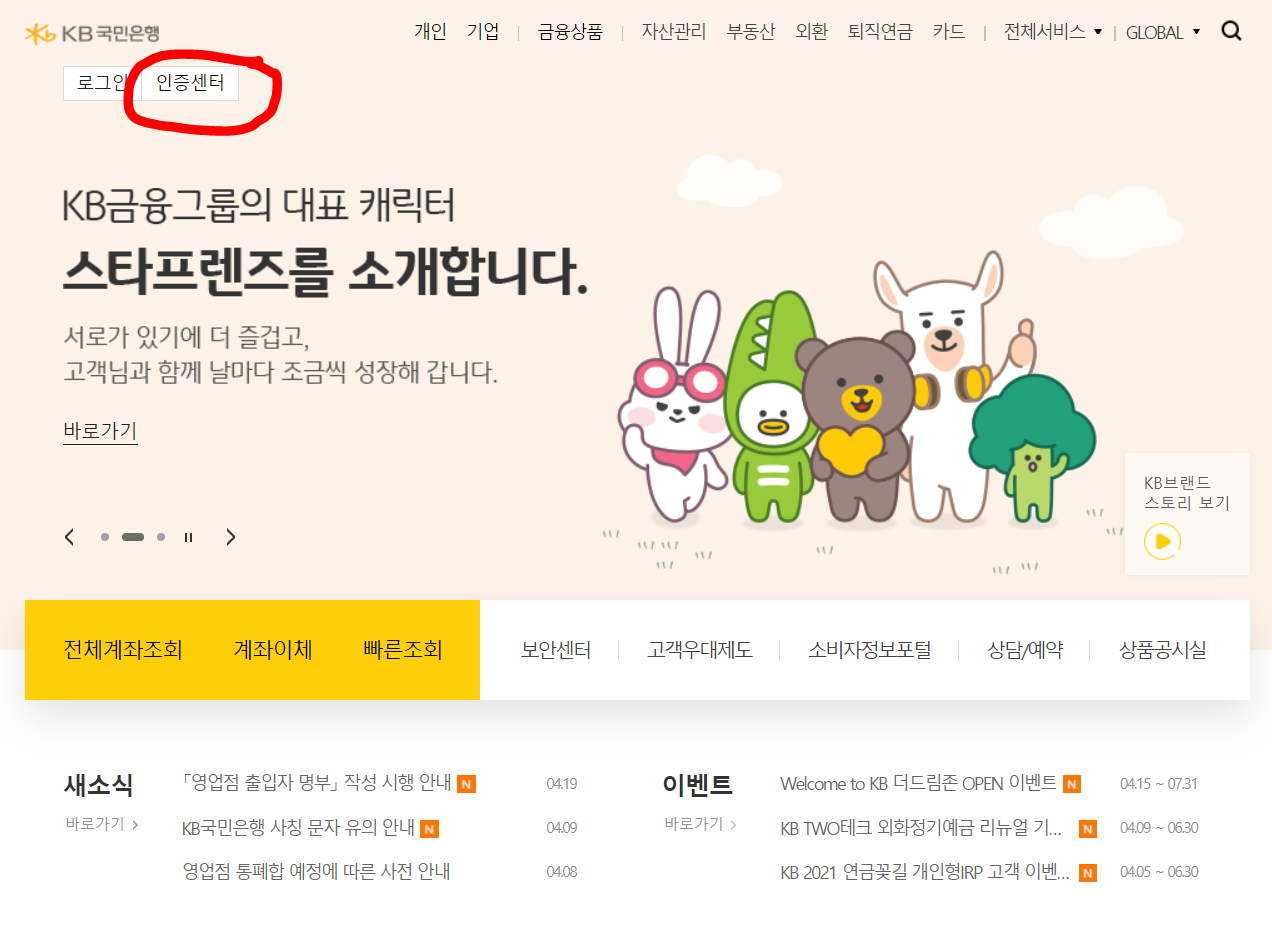Viewport: 1272px width, 931px height.
Task: Select the first banner indicator dot
Action: click(105, 537)
